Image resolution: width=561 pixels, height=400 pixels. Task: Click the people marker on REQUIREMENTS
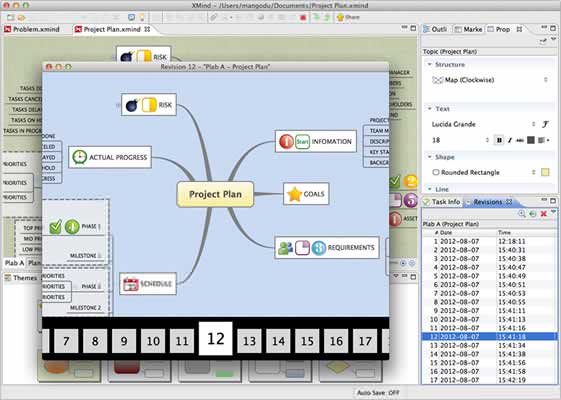click(x=286, y=248)
